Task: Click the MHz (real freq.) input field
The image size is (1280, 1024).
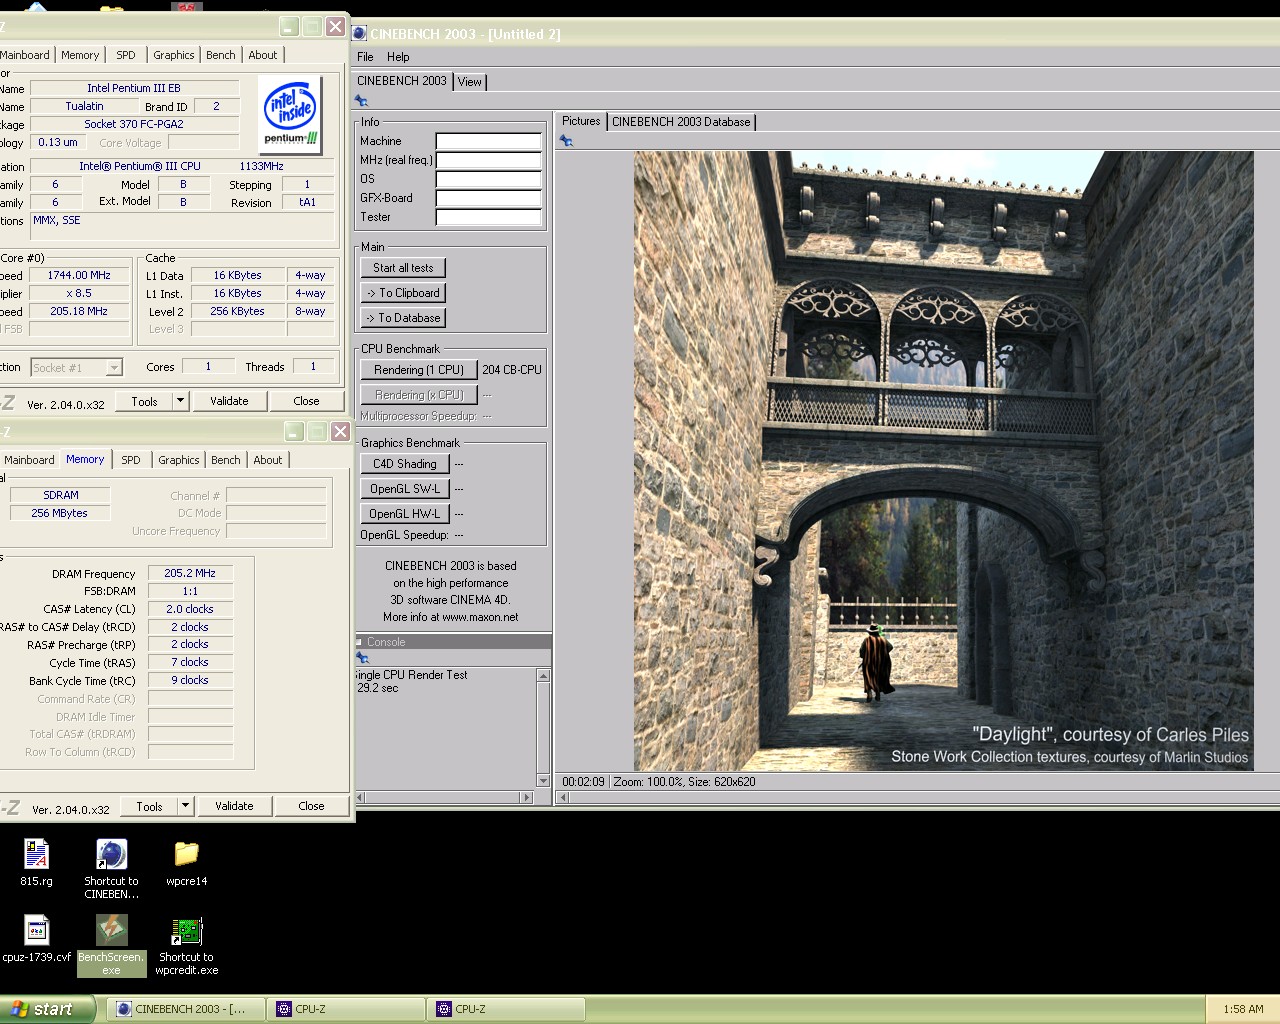Action: (488, 160)
